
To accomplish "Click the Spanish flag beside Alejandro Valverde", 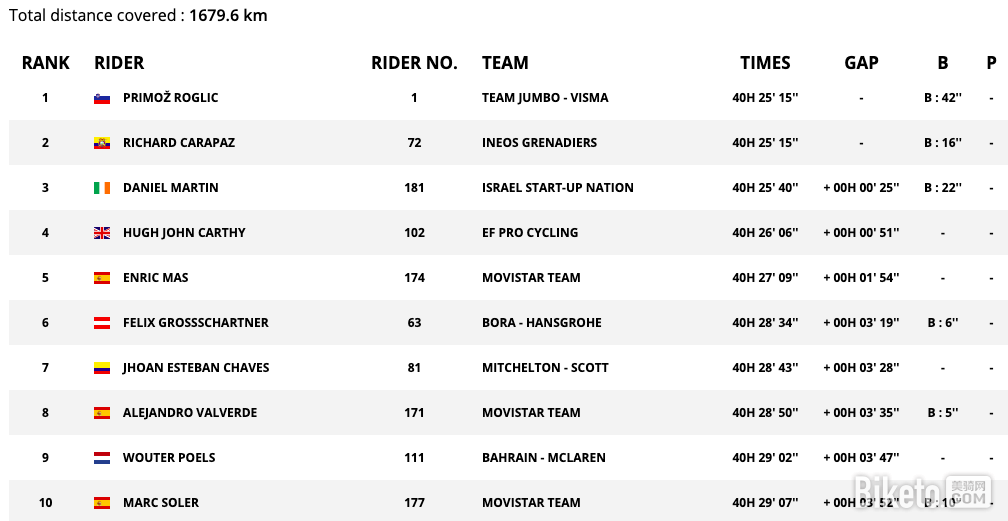I will (x=102, y=413).
